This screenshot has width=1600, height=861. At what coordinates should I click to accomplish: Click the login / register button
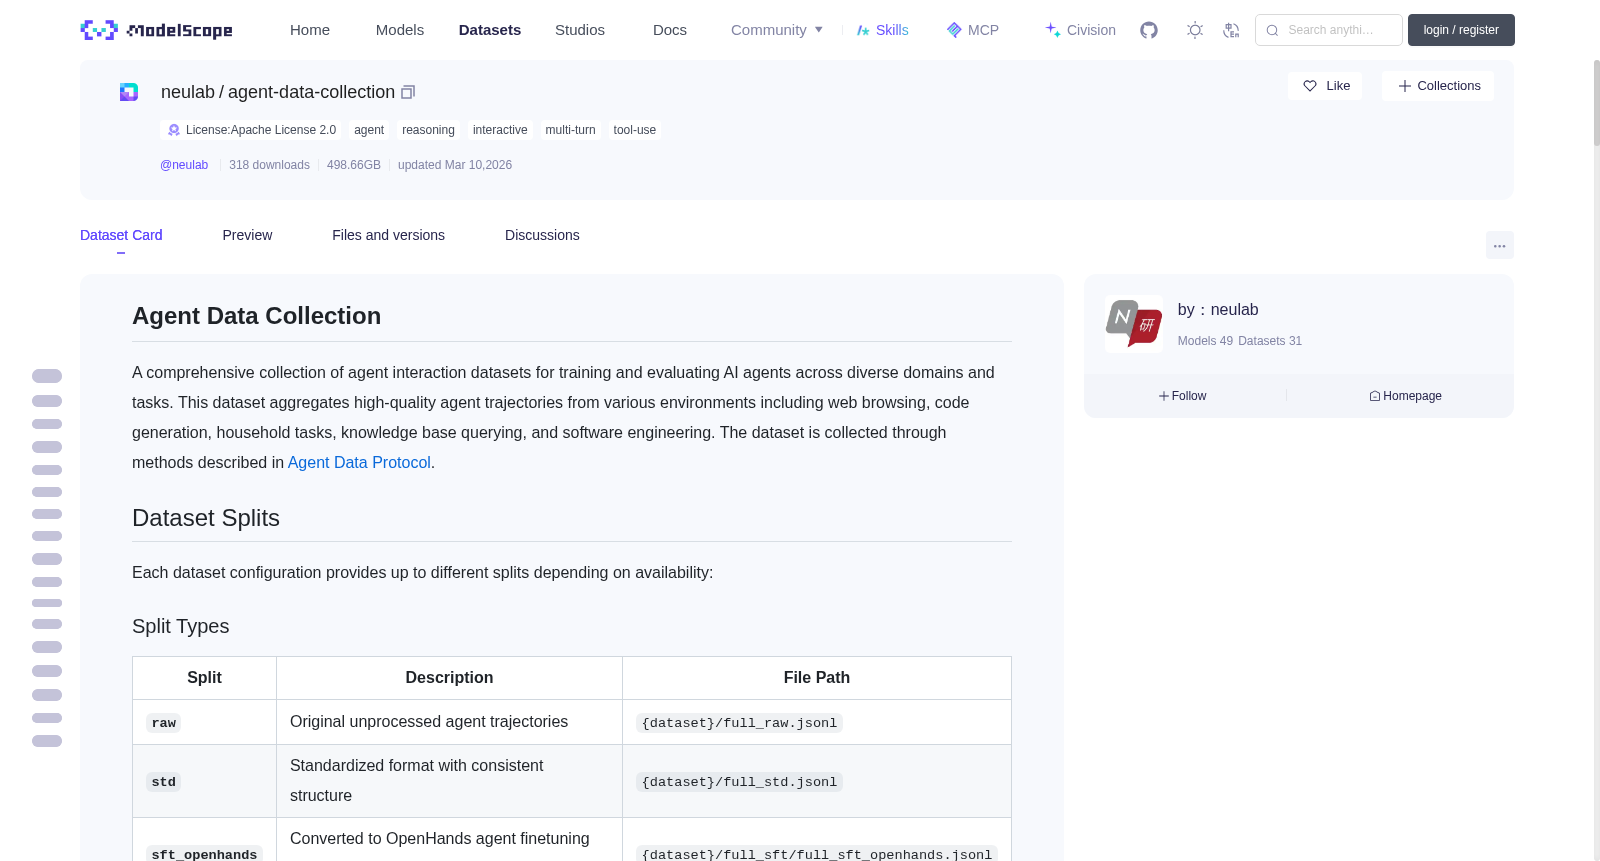1461,30
